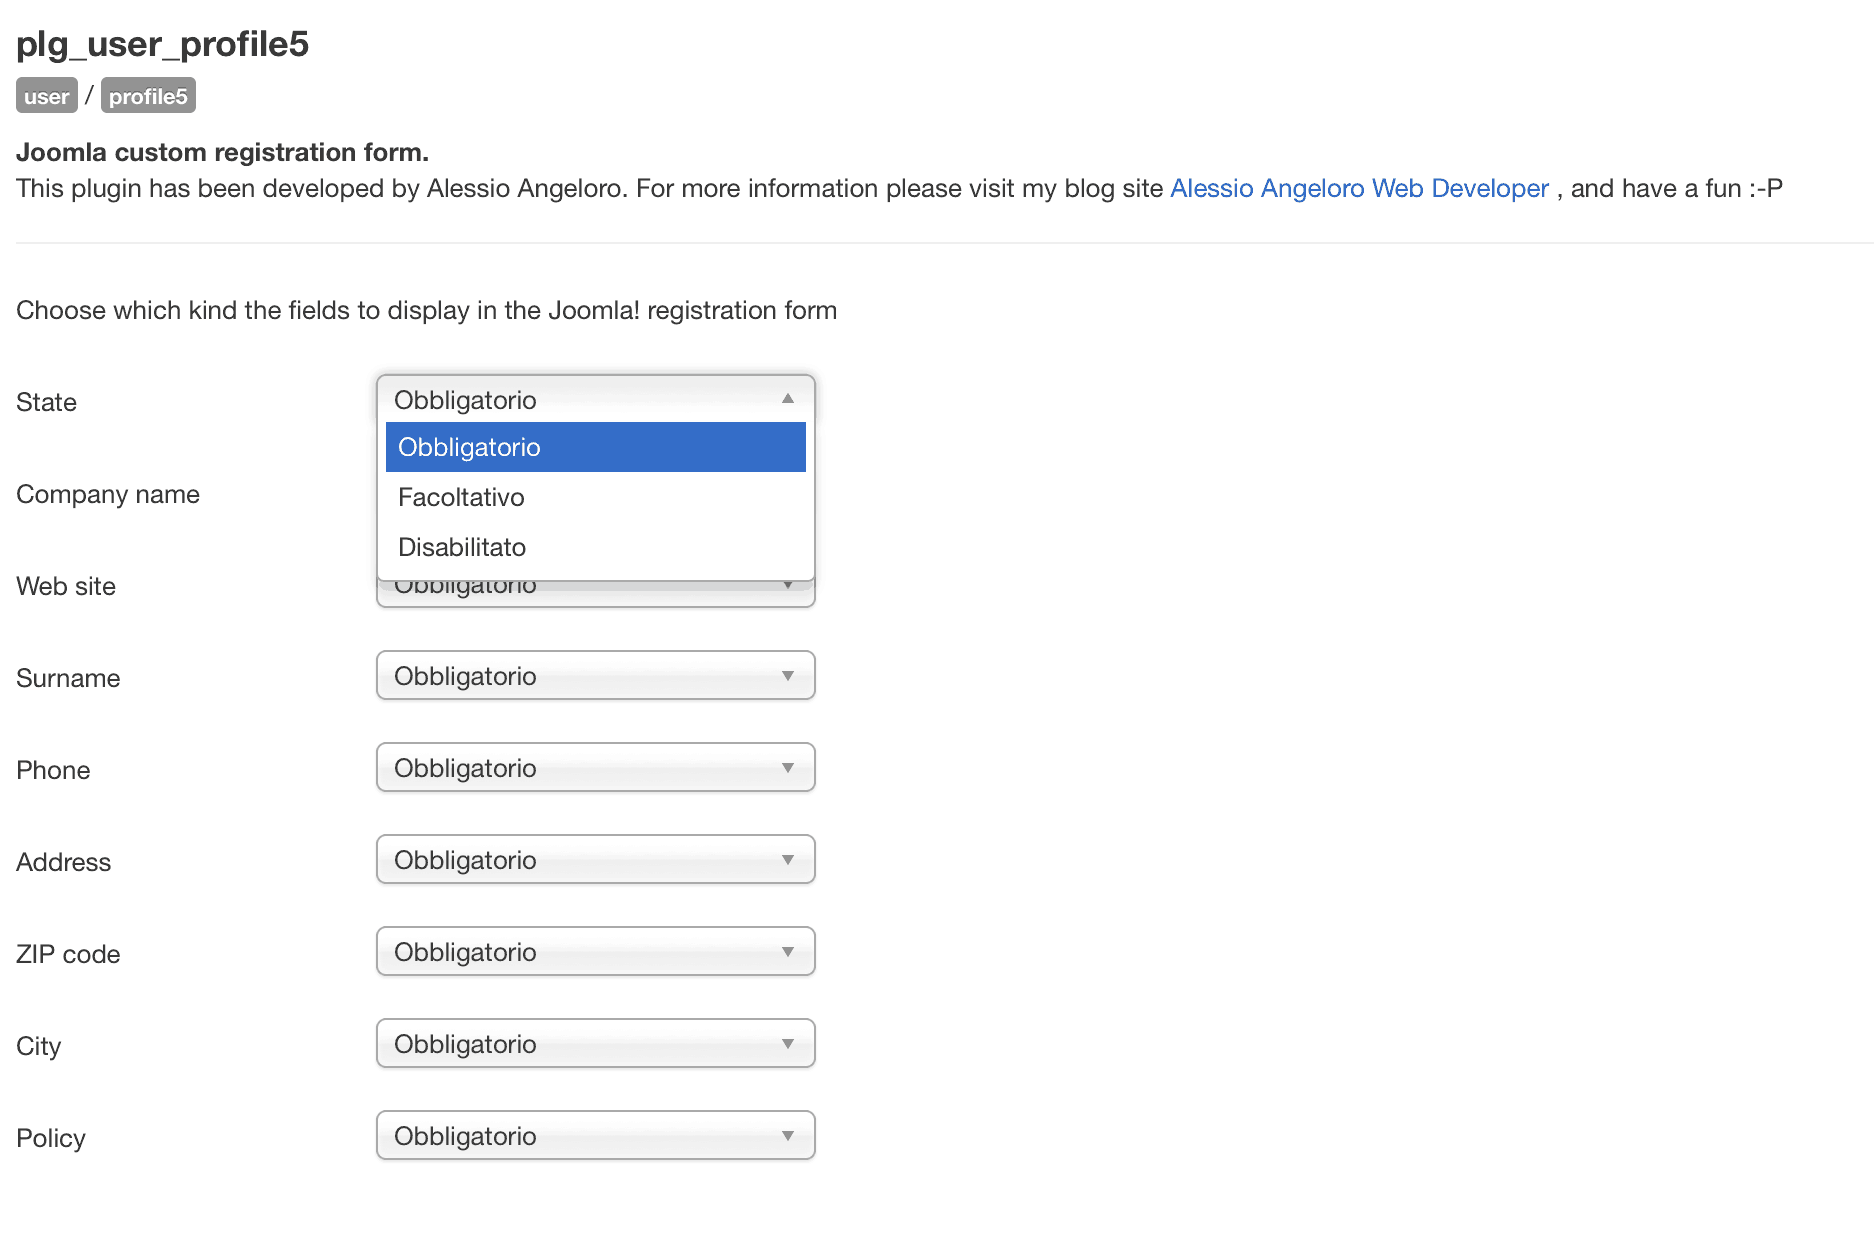This screenshot has width=1874, height=1240.
Task: Visit the Alessio Angeloro Web Developer link
Action: (1359, 189)
